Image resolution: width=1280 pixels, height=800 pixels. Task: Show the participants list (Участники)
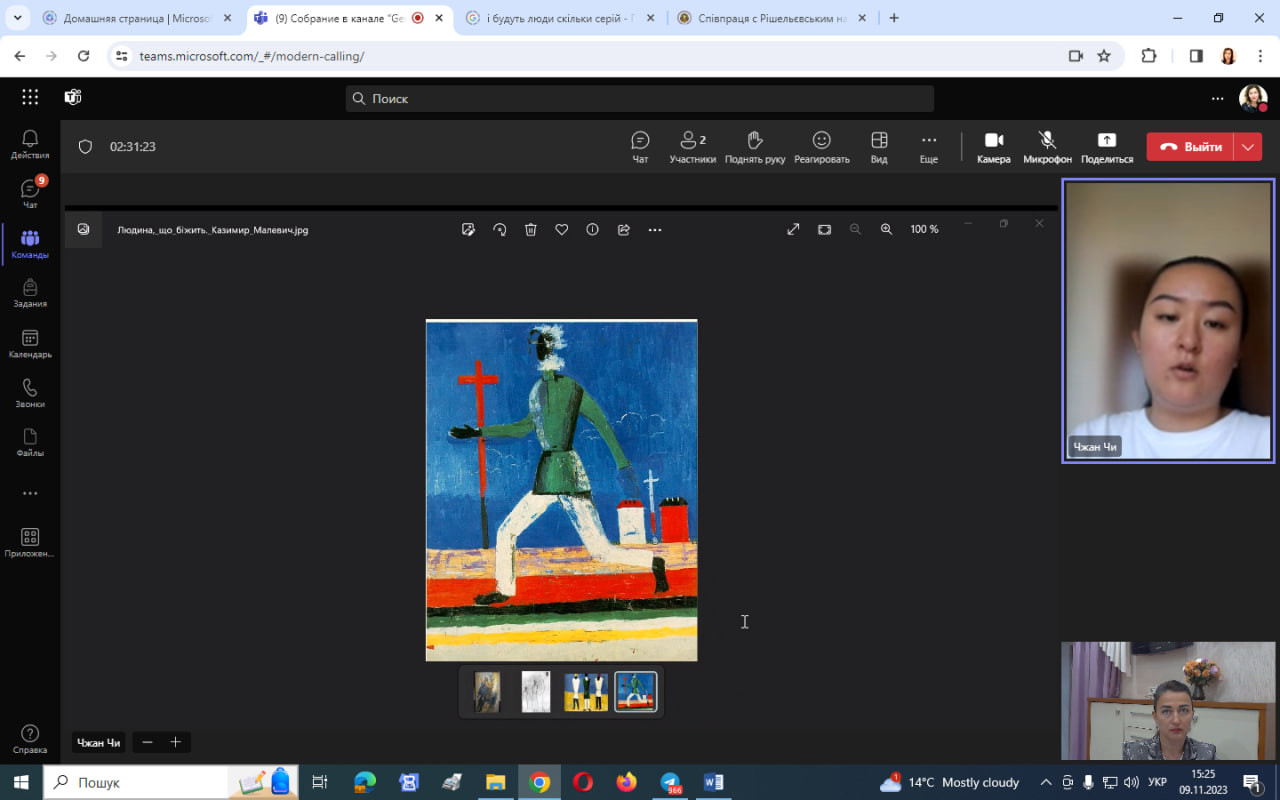692,146
